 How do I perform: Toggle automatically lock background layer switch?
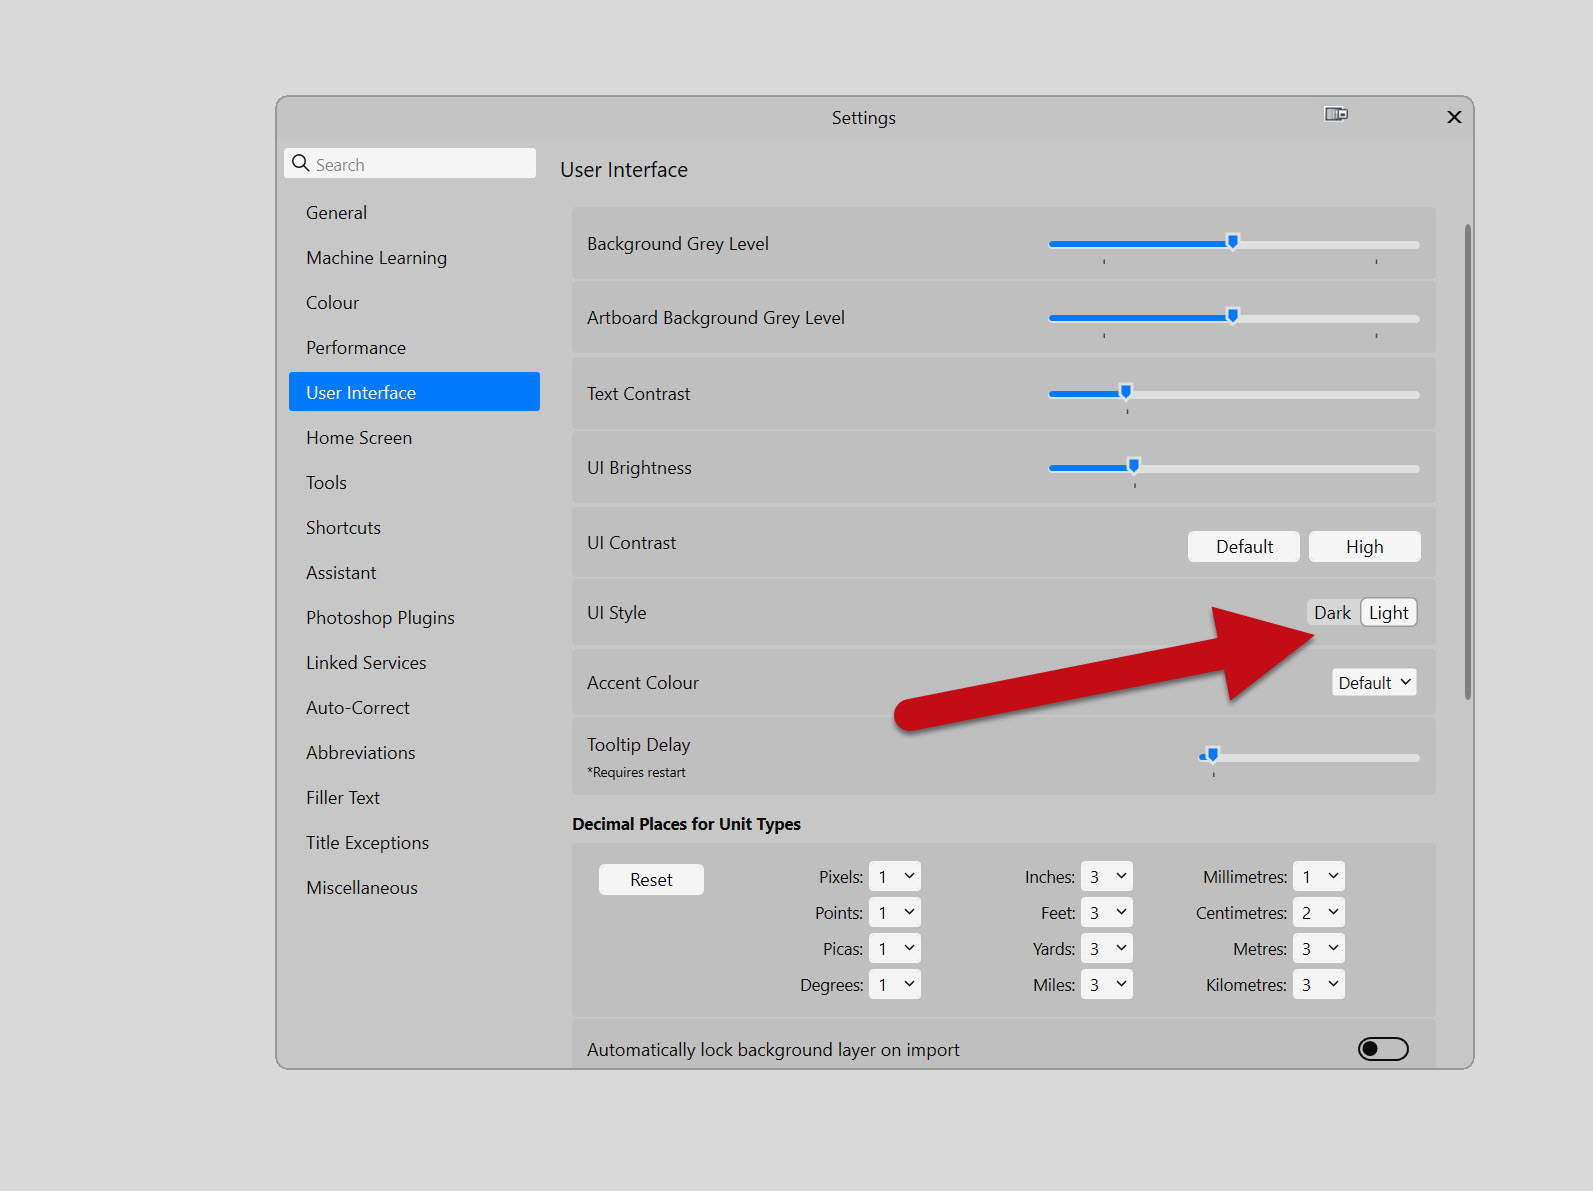coord(1383,1048)
